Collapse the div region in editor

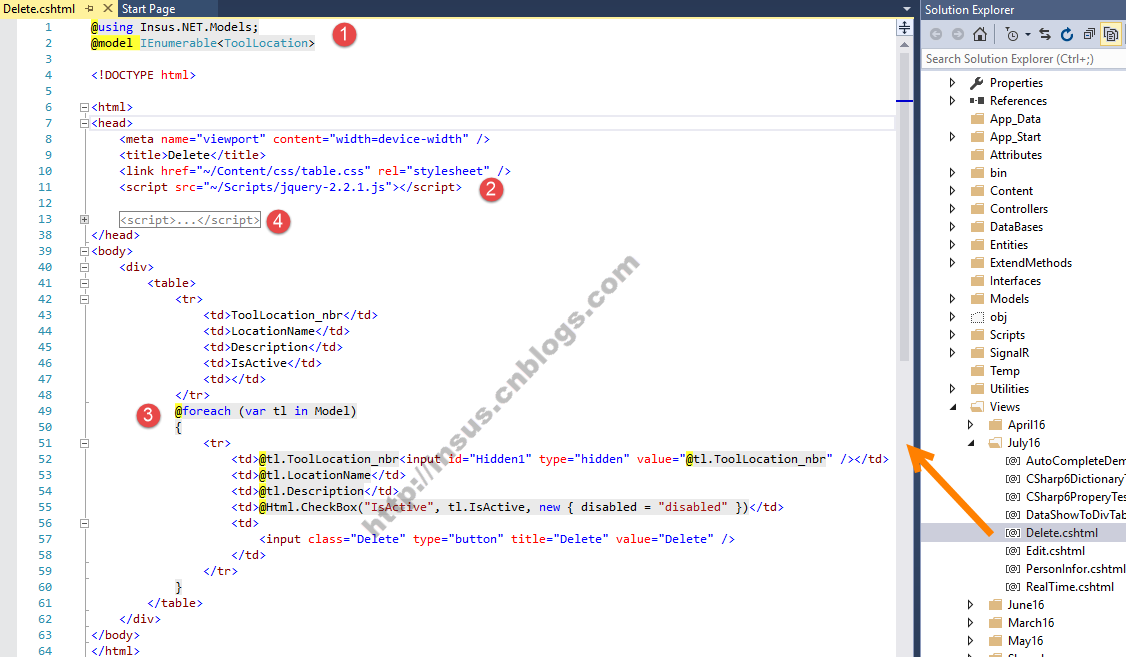click(84, 267)
